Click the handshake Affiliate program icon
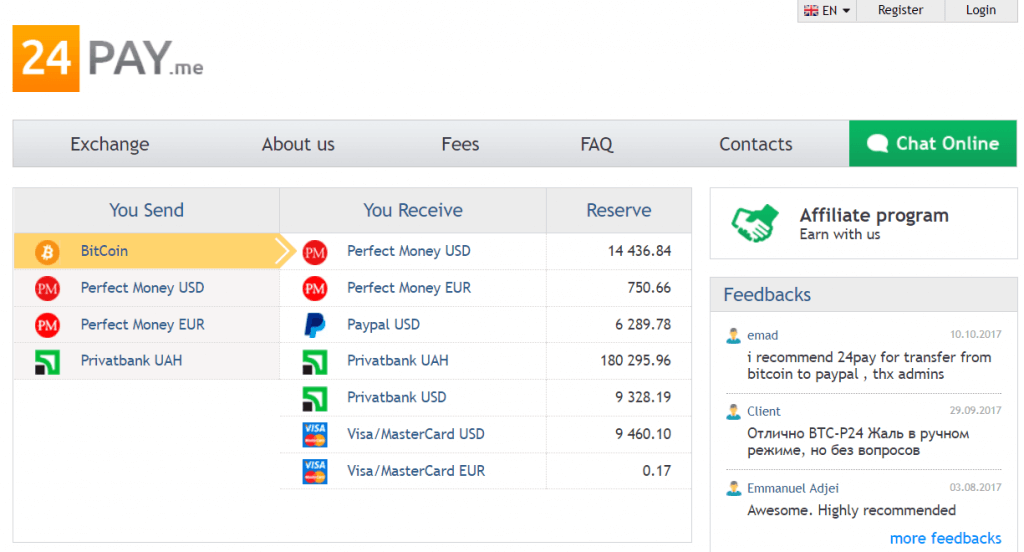Image resolution: width=1024 pixels, height=552 pixels. tap(755, 223)
